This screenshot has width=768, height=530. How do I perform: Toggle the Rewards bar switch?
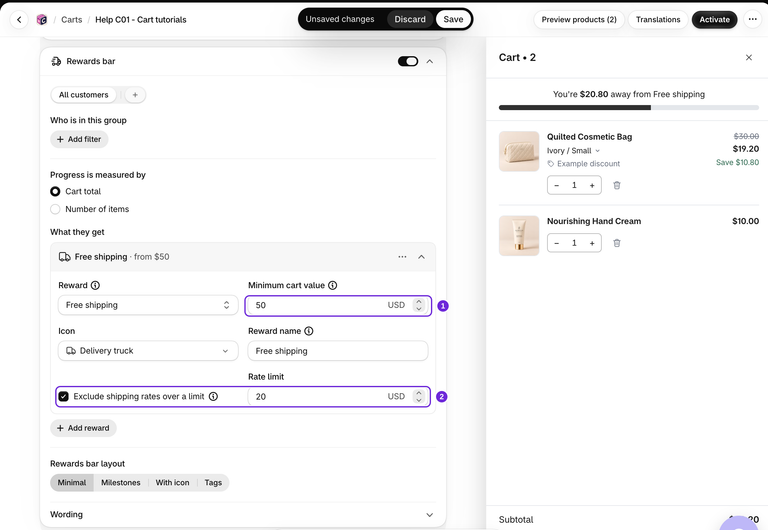408,61
